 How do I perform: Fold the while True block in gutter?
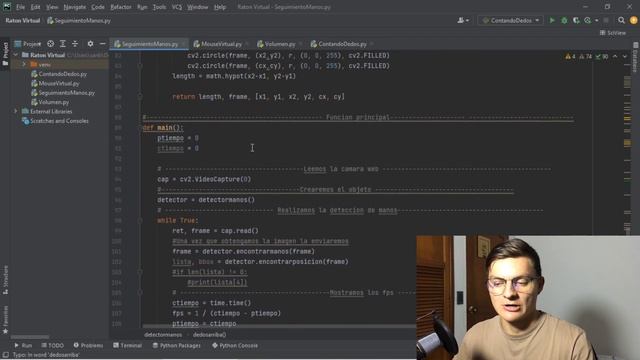click(x=140, y=220)
